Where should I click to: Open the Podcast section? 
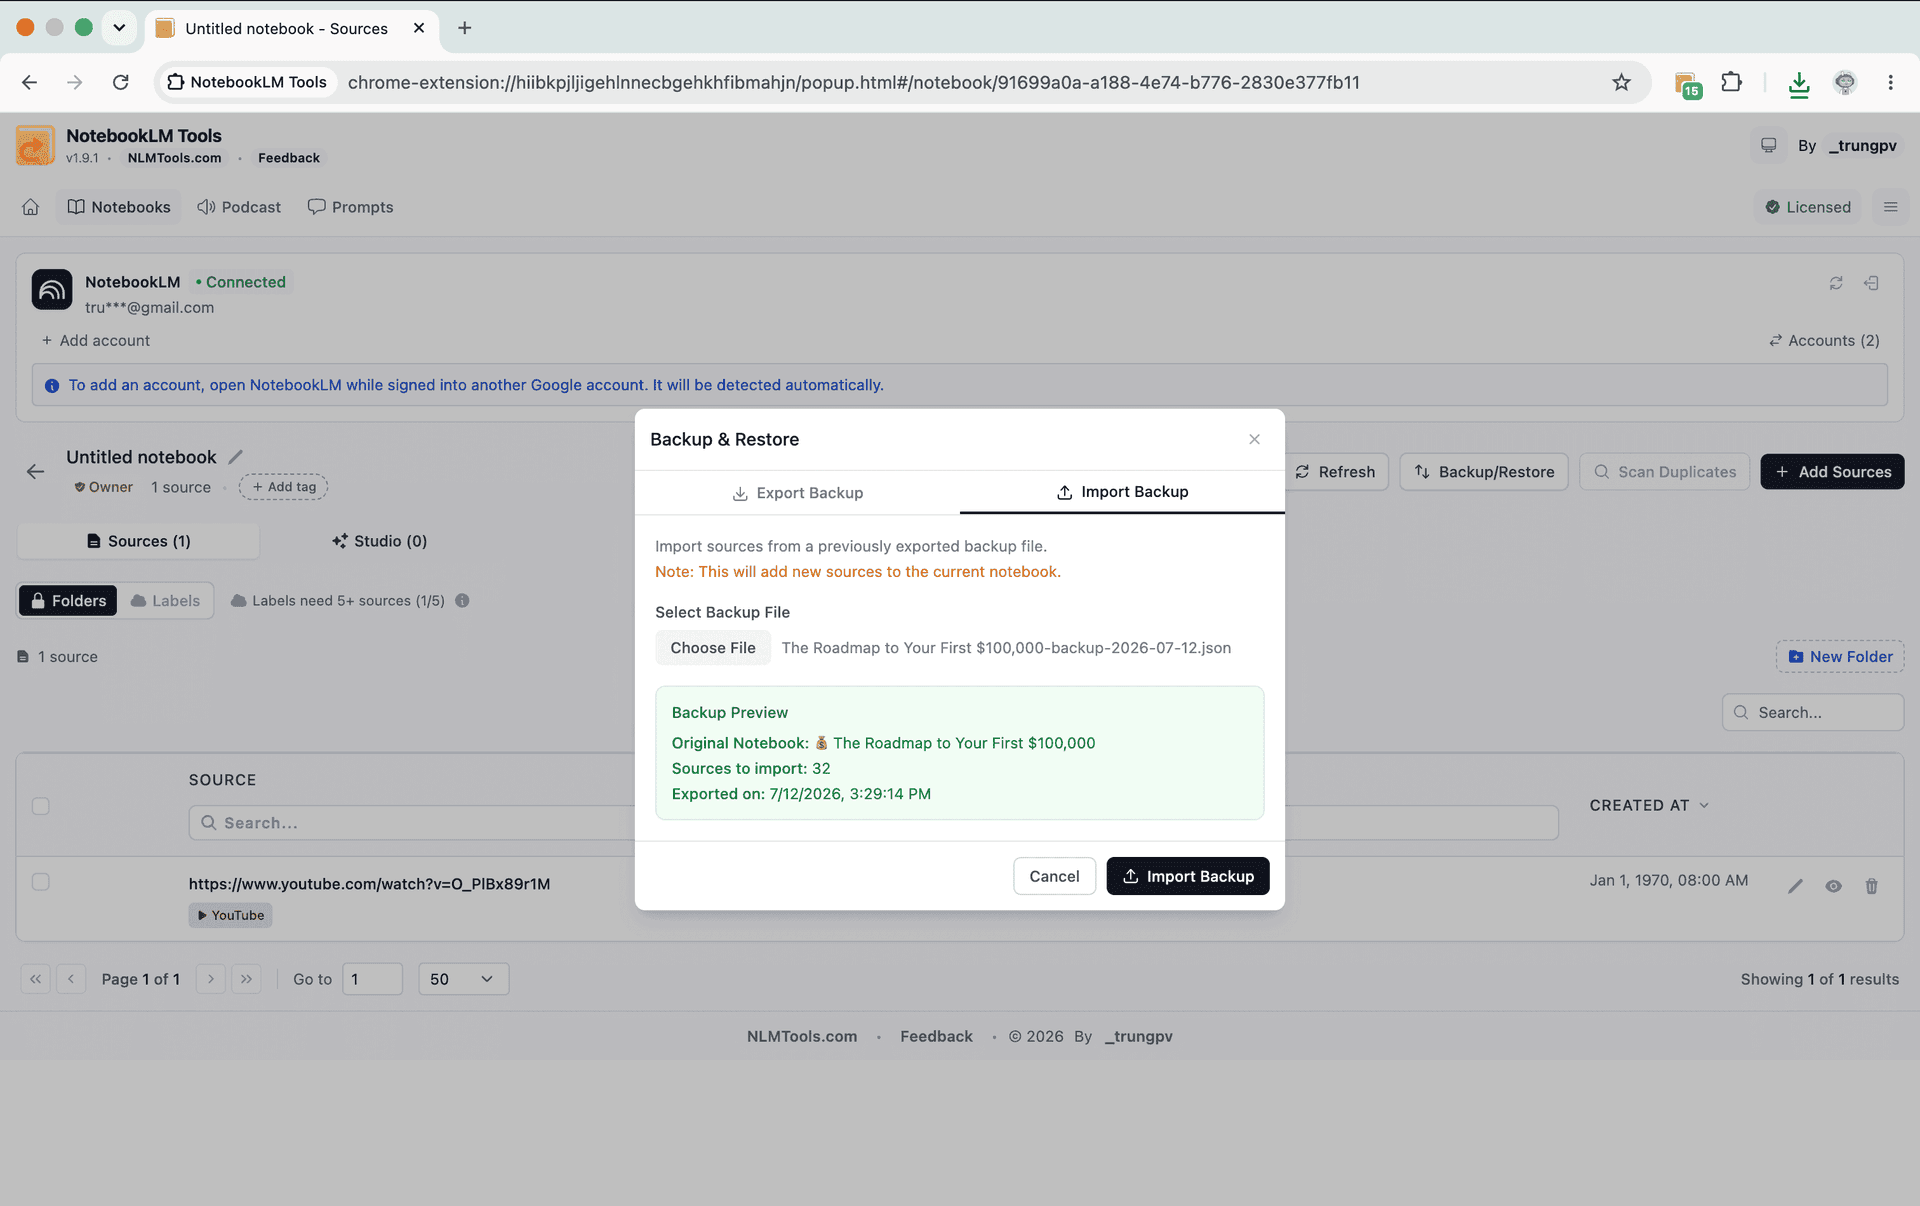[239, 207]
